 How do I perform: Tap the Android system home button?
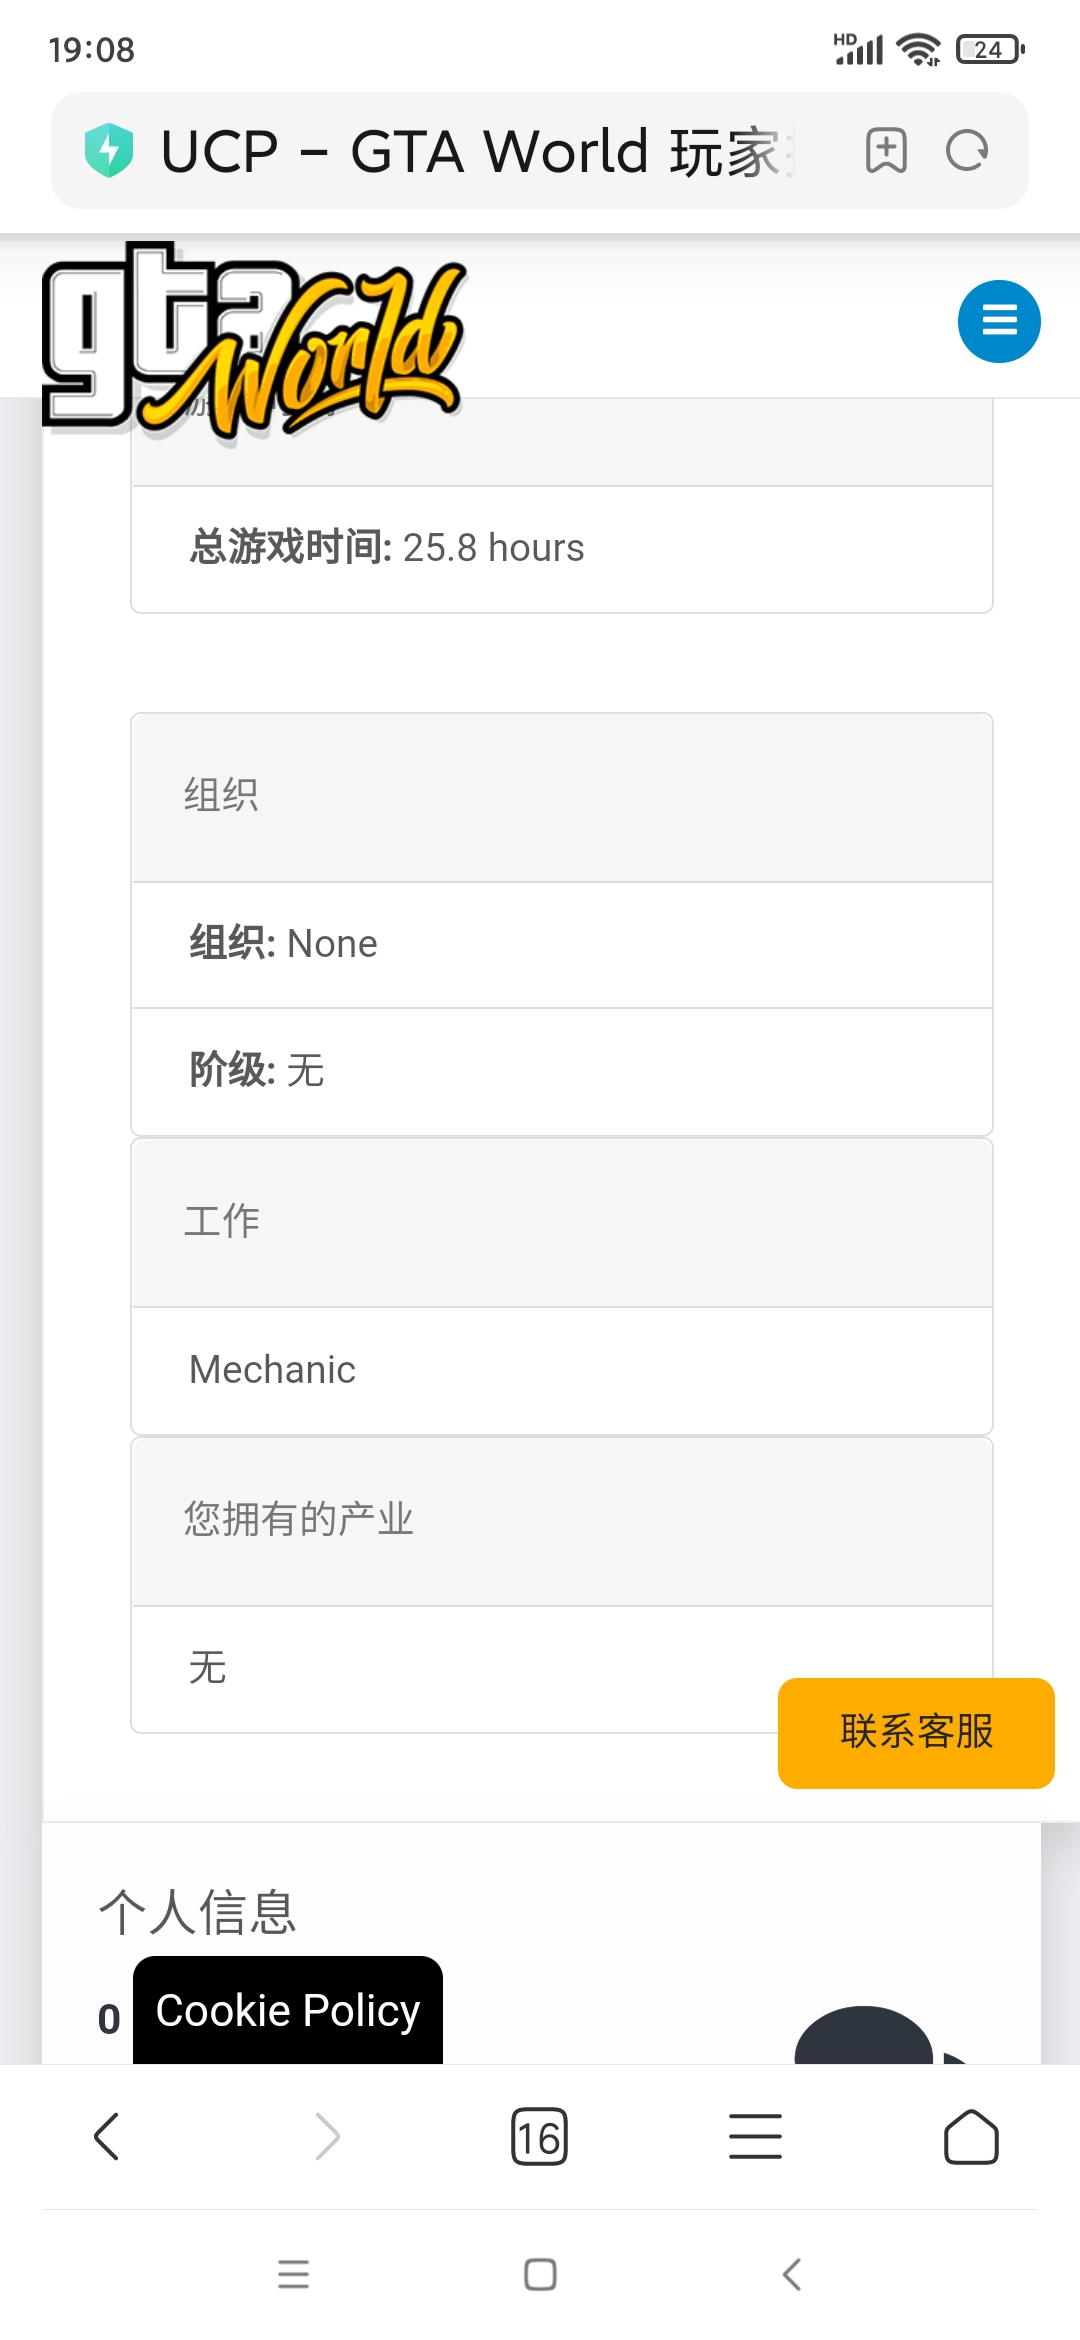point(540,2275)
